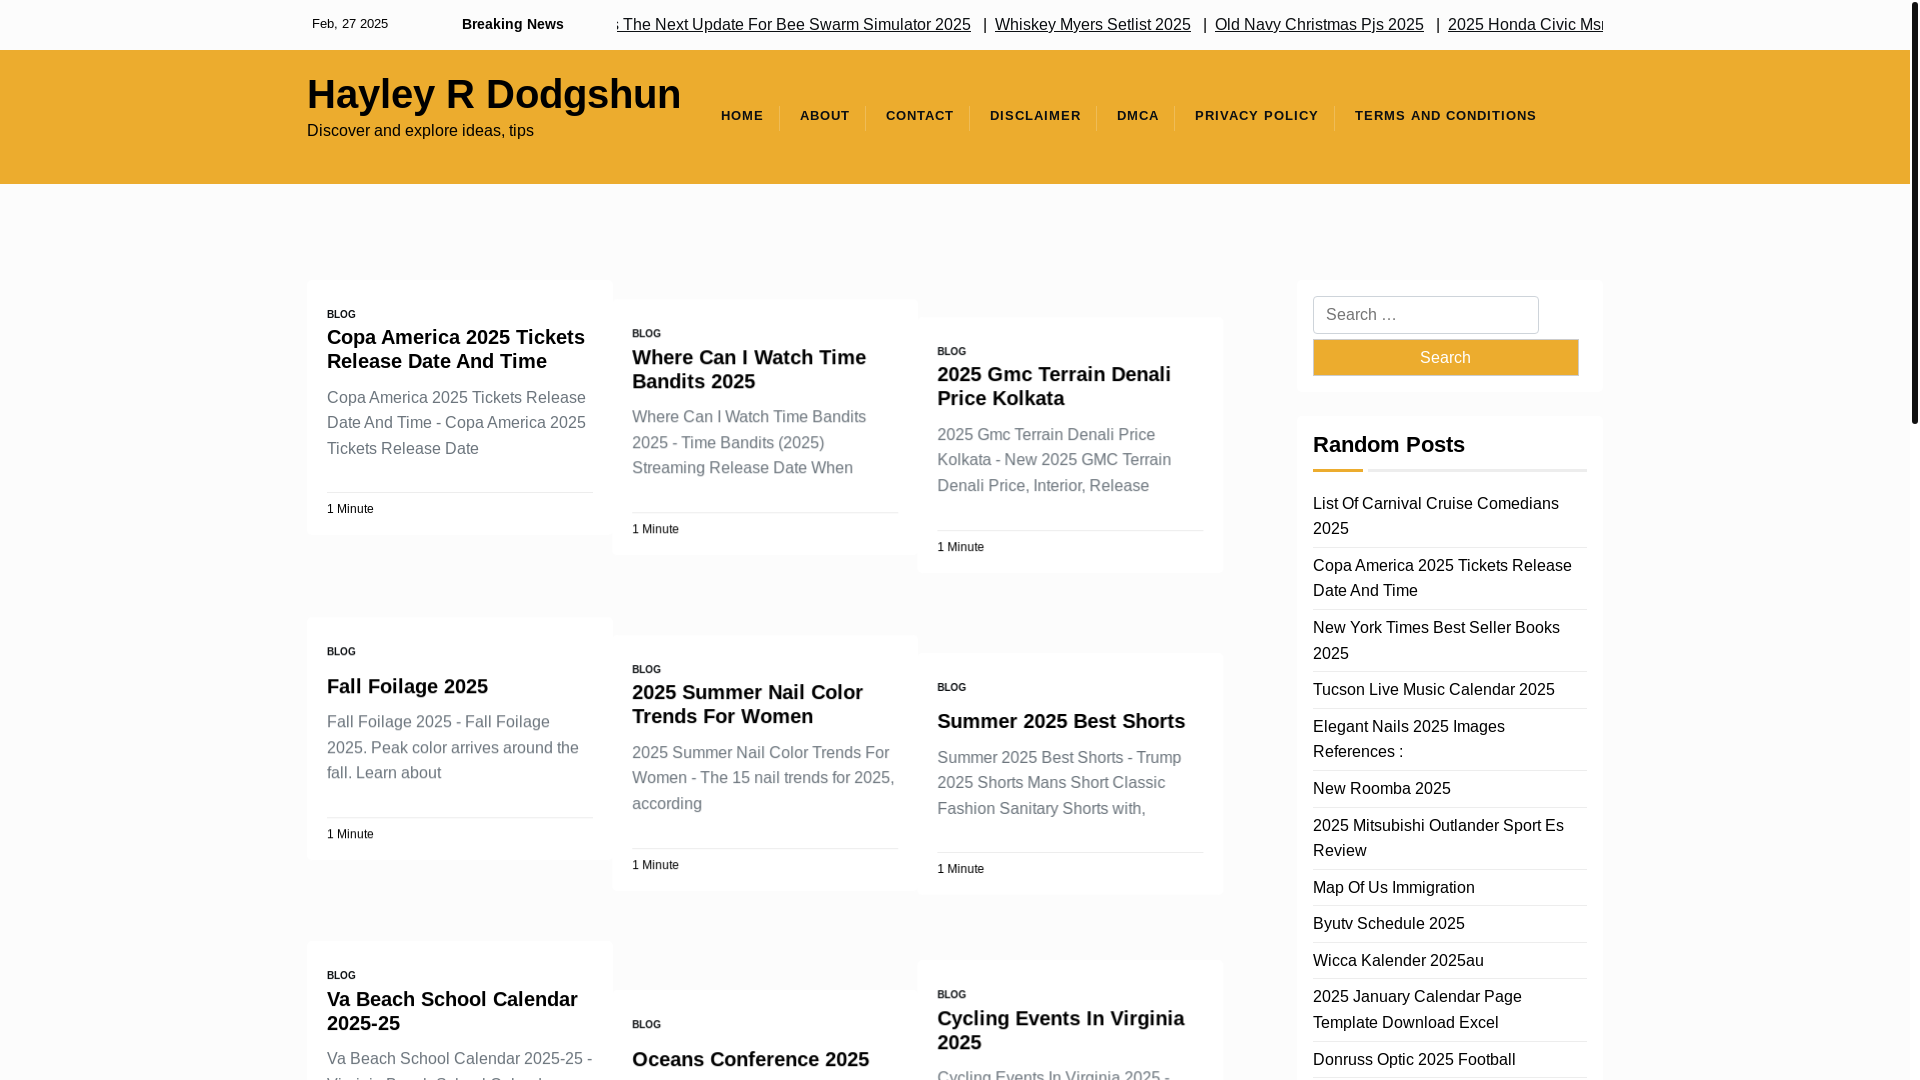Open List Of Carnival Cruise Comedians 2025
Viewport: 1920px width, 1080px height.
[1435, 516]
